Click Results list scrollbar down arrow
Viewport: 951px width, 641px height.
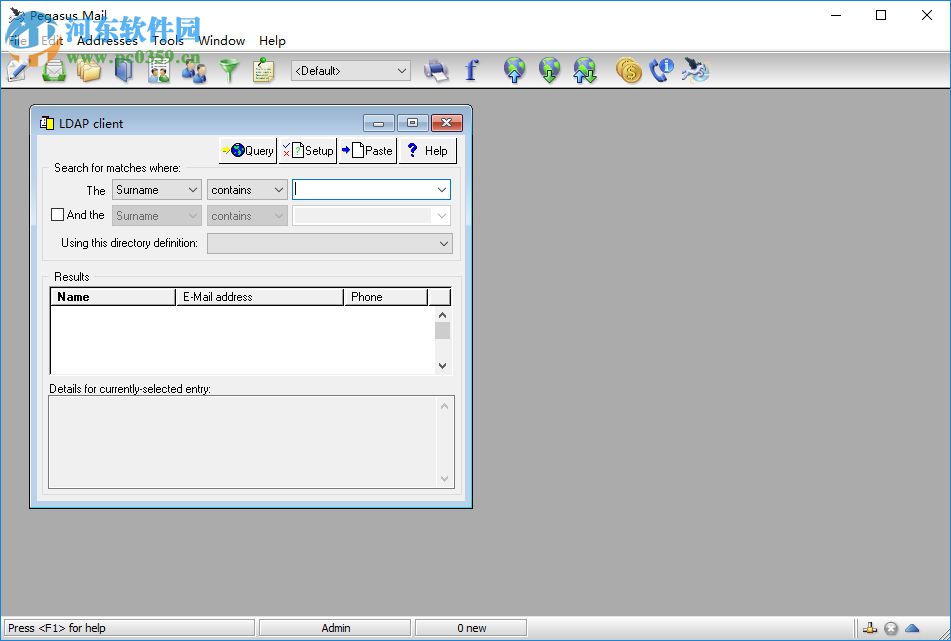coord(442,366)
